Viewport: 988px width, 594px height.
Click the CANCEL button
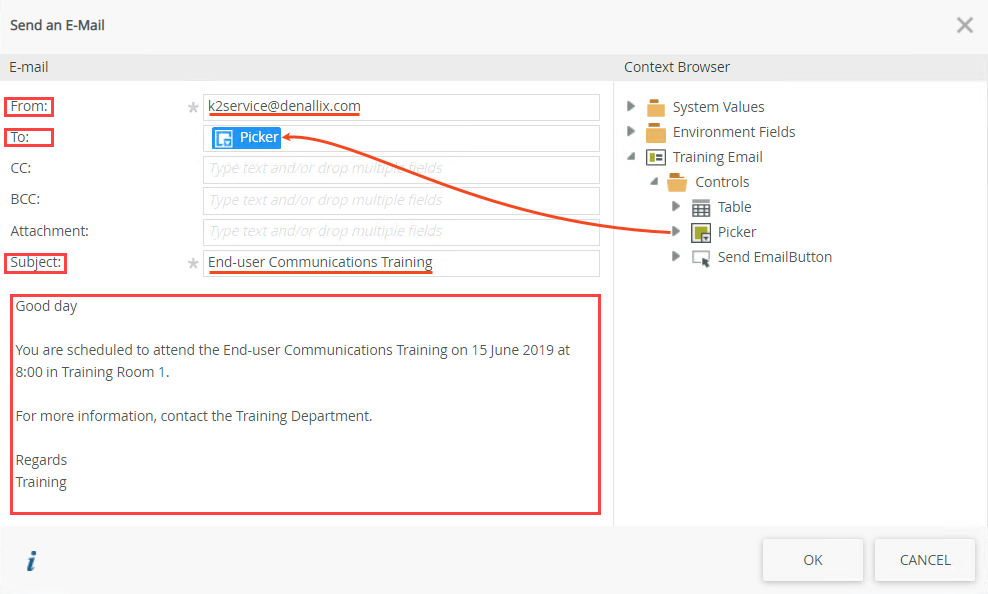[x=924, y=560]
